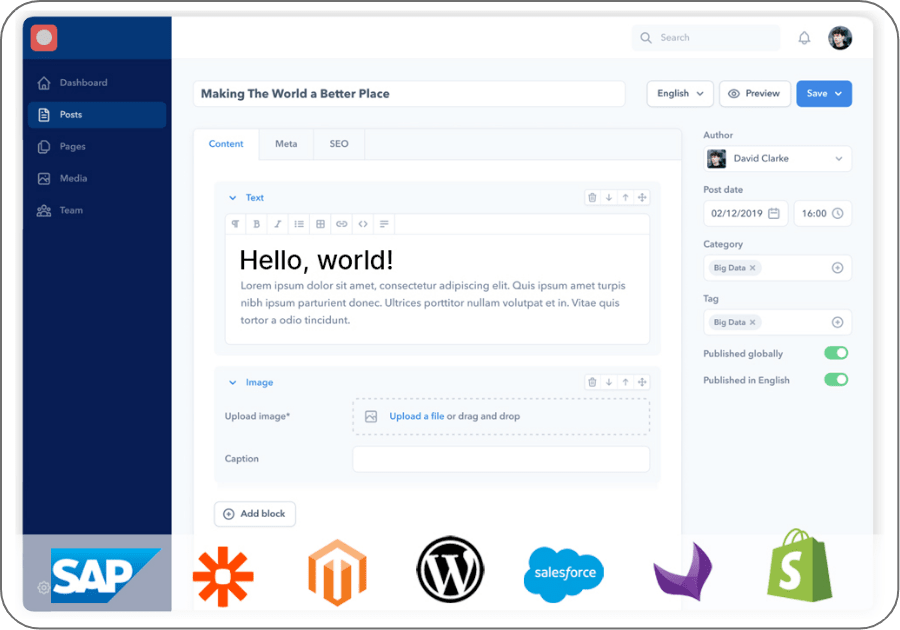Open the Author dropdown showing David Clarke
This screenshot has width=900, height=630.
click(x=778, y=158)
